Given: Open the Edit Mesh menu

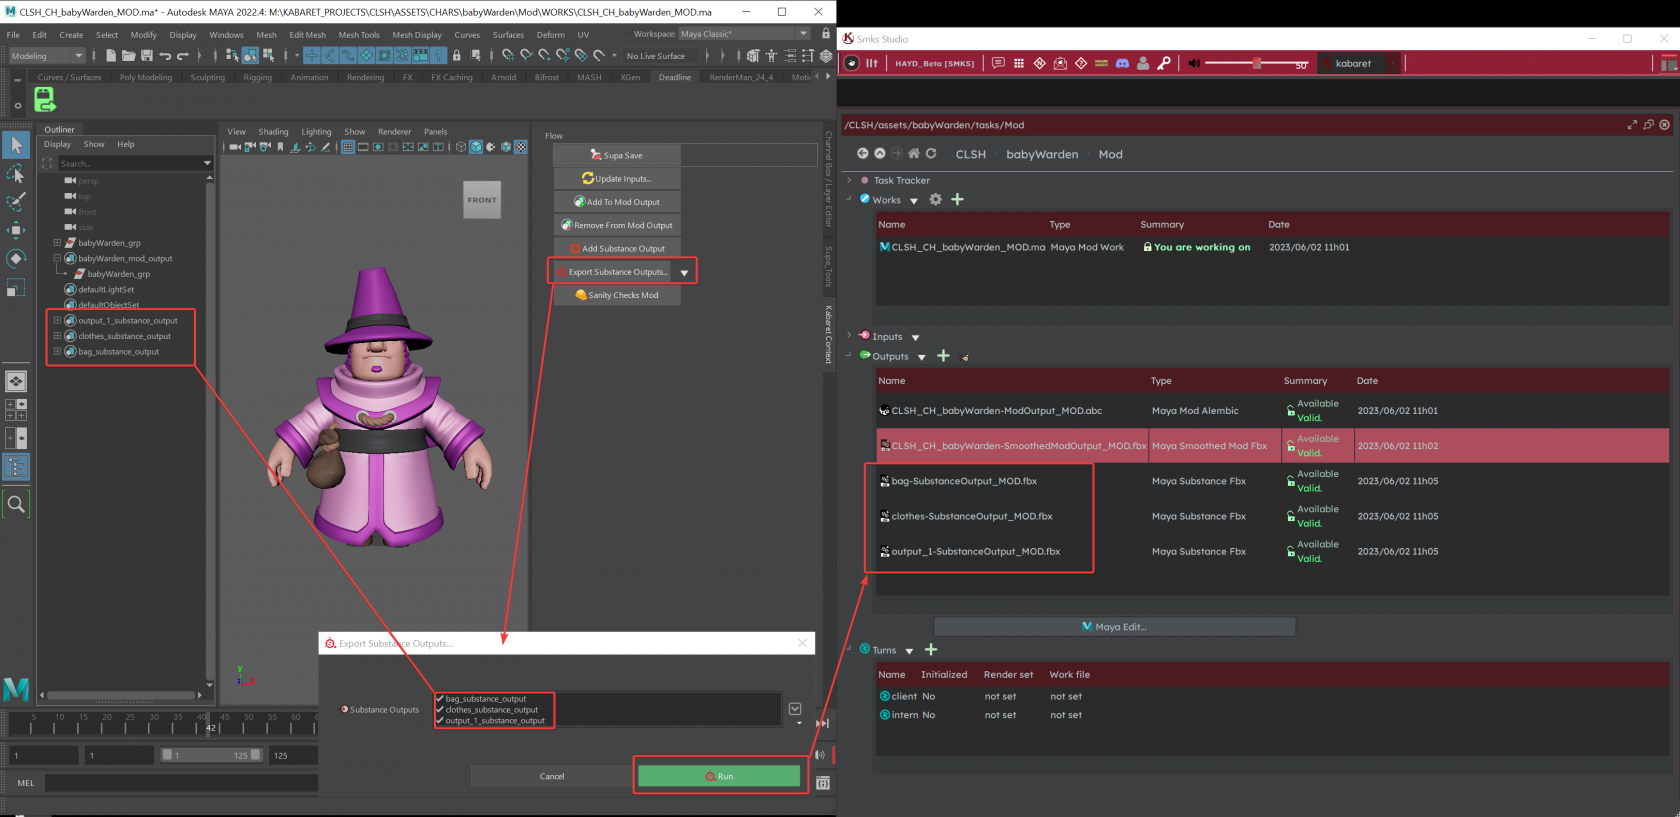Looking at the screenshot, I should 308,35.
